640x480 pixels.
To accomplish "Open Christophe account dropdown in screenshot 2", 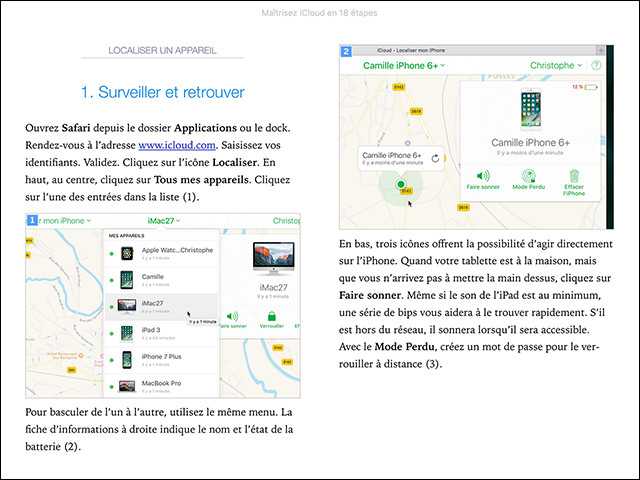I will point(556,65).
